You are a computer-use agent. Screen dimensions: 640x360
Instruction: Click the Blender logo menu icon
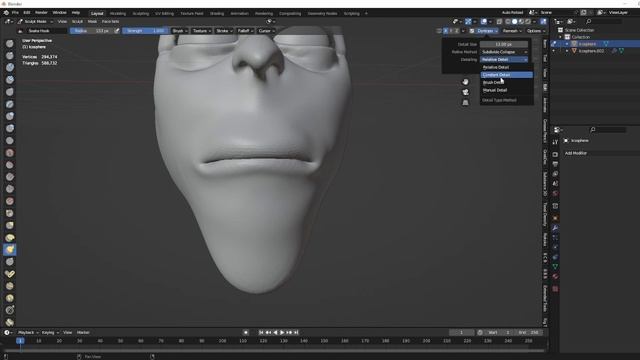(x=6, y=13)
